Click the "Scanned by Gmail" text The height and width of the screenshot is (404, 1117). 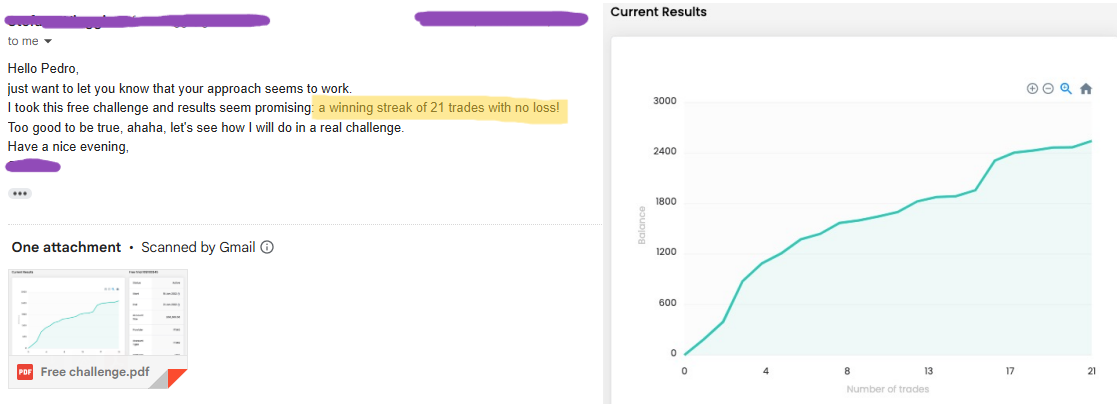click(198, 247)
